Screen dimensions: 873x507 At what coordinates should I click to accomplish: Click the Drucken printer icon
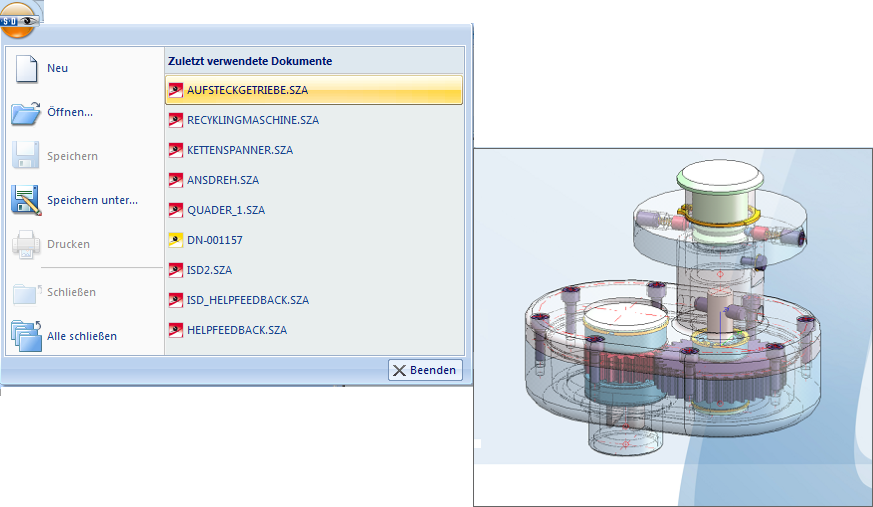tap(26, 244)
